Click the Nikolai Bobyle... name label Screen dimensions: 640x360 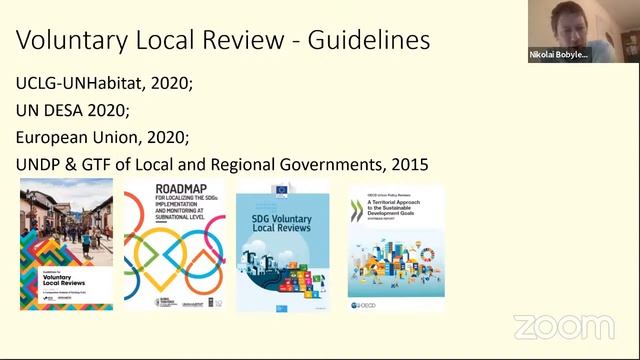tap(559, 54)
